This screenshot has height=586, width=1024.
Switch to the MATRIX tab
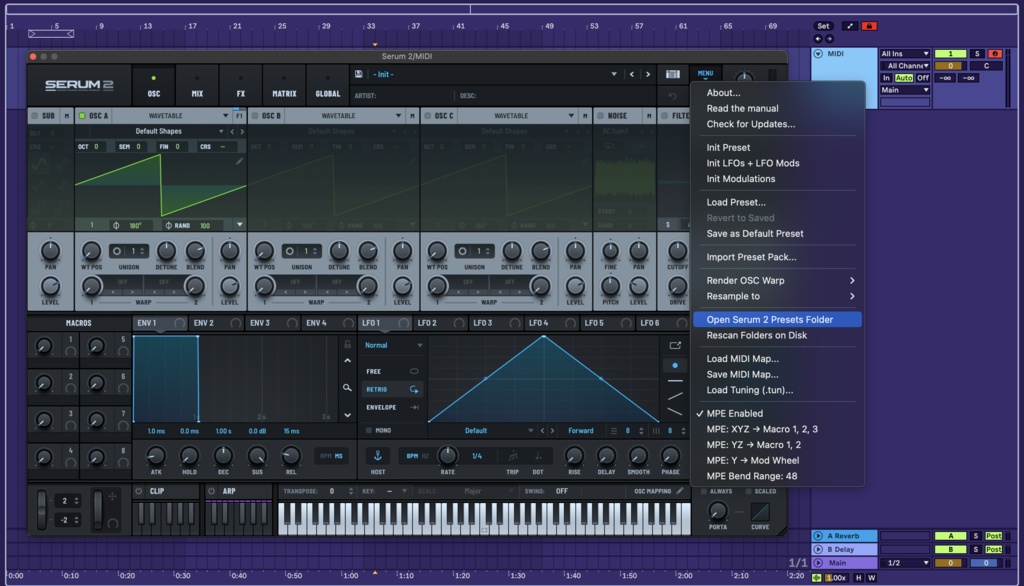283,87
